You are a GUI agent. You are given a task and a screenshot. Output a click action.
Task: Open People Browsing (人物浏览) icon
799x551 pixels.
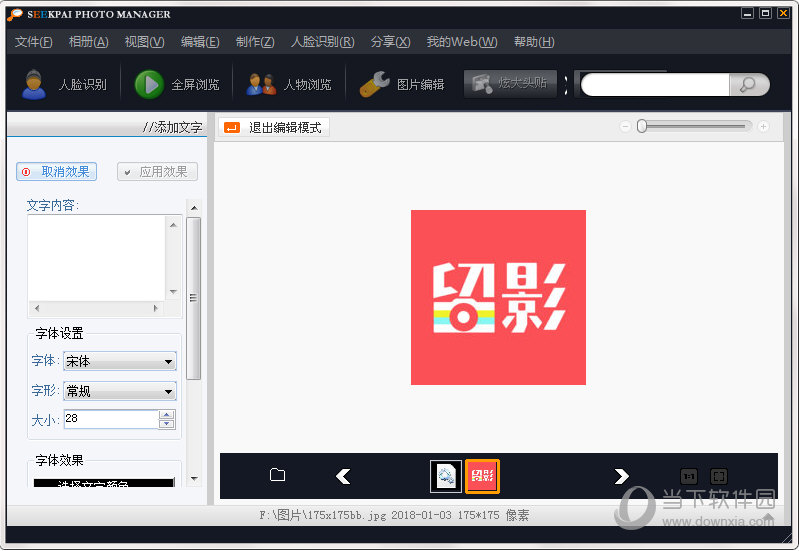tap(261, 84)
